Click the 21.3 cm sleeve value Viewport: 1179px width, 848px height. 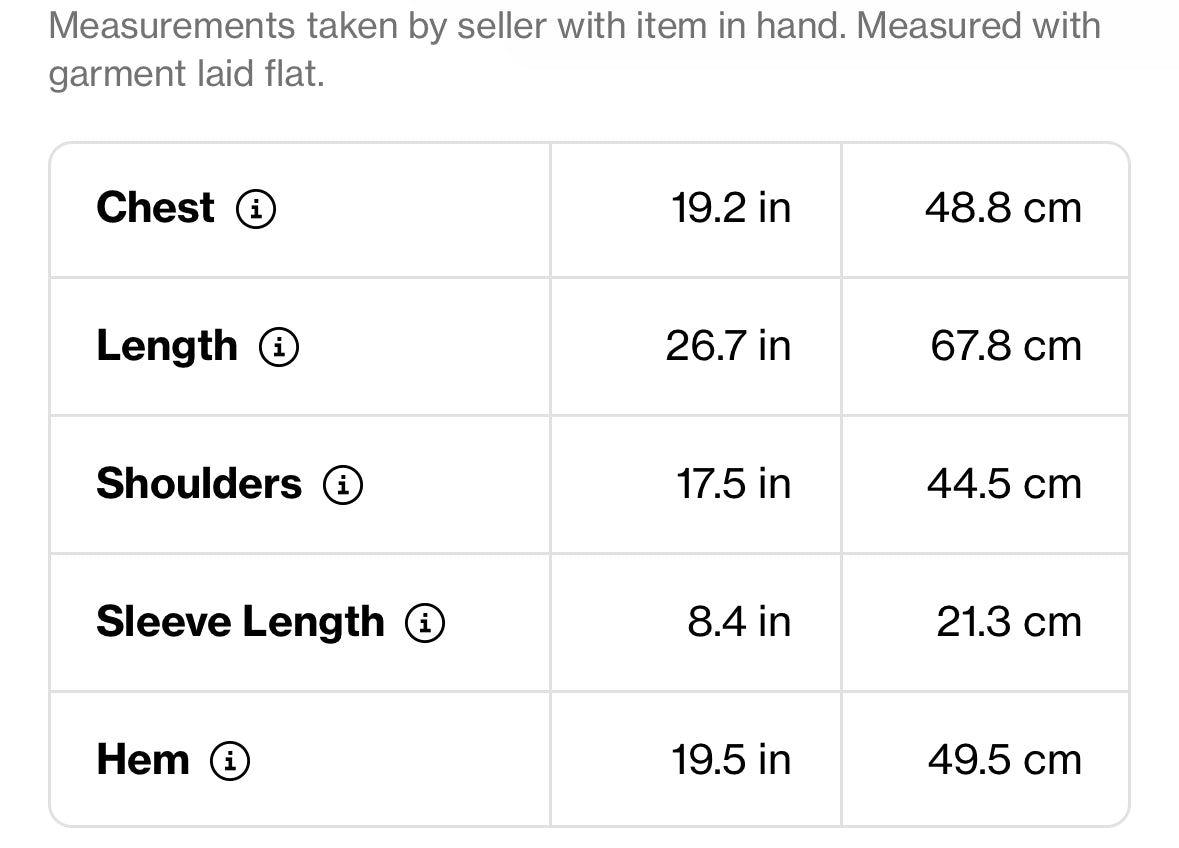pyautogui.click(x=1009, y=622)
